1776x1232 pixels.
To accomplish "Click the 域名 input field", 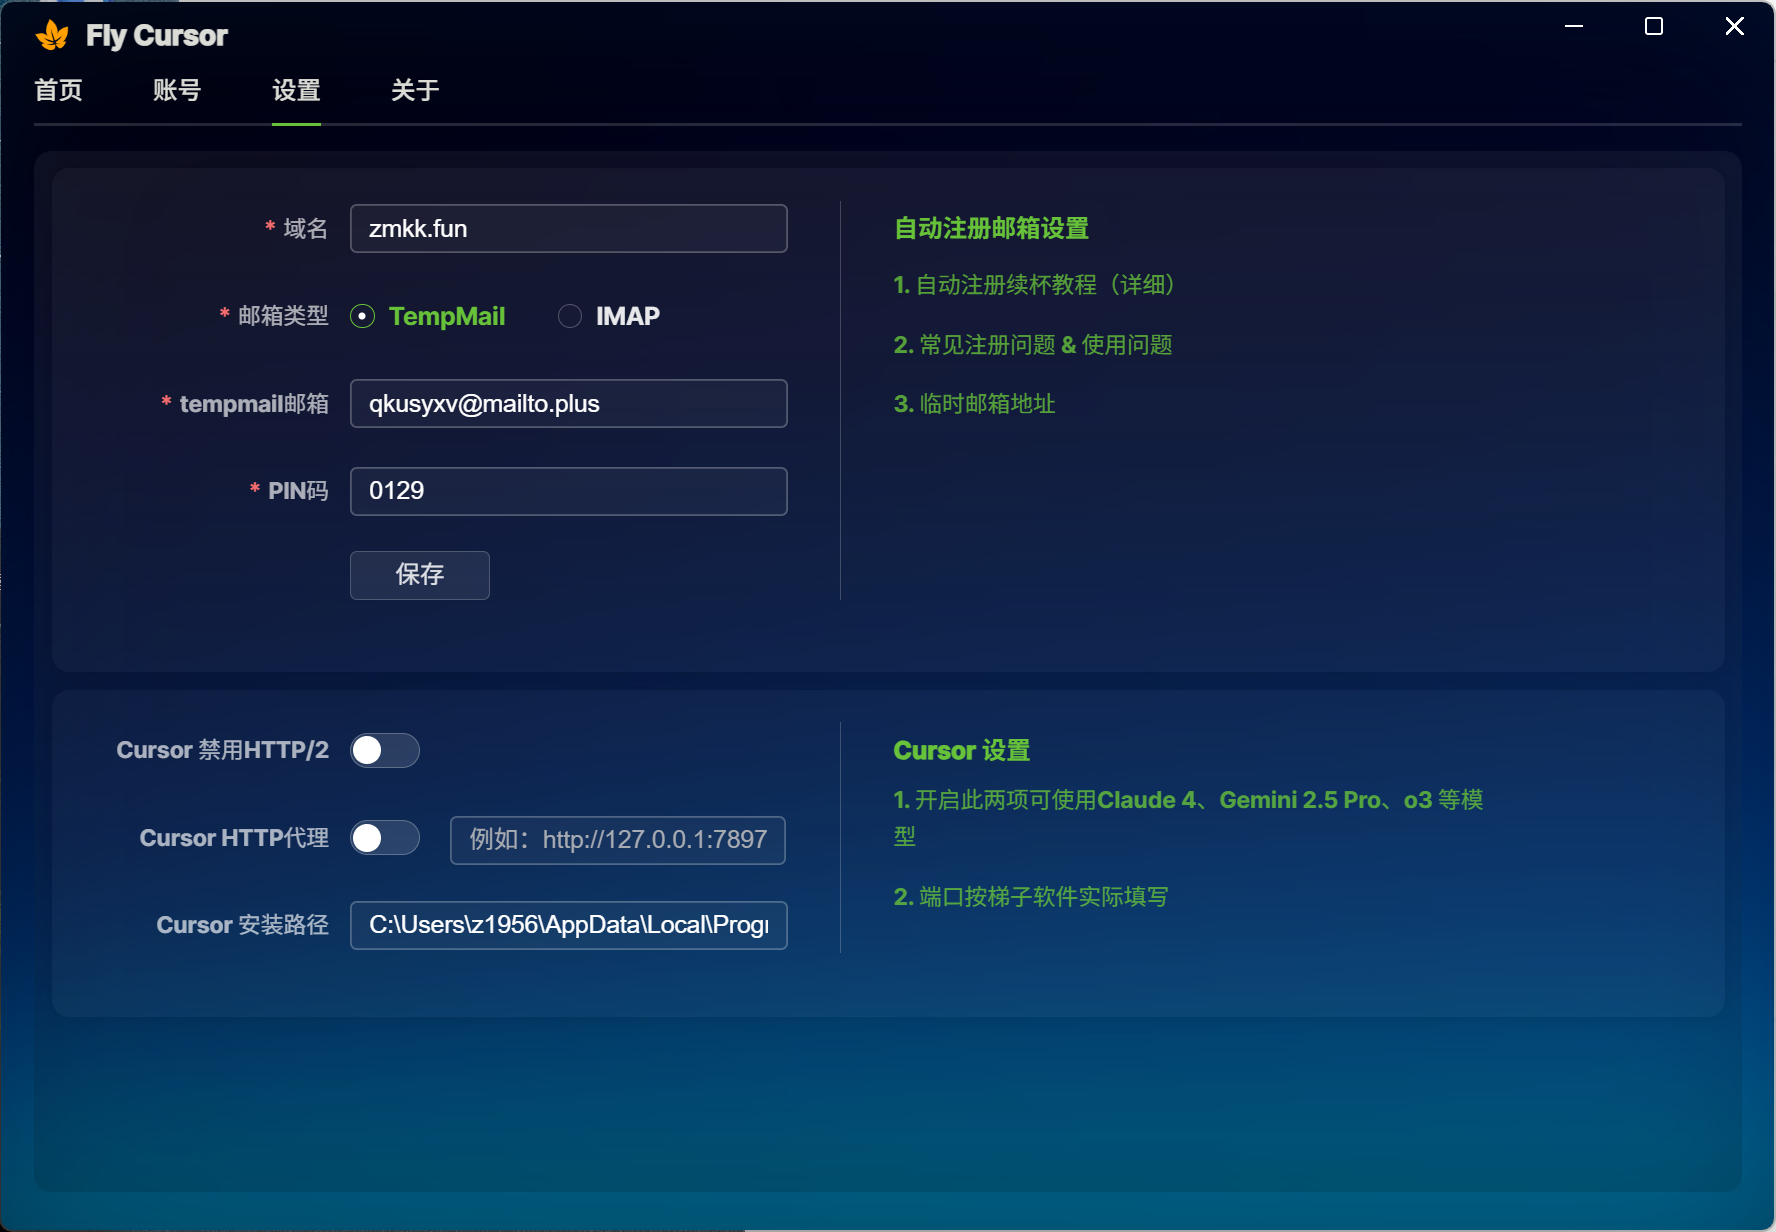I will coord(569,229).
